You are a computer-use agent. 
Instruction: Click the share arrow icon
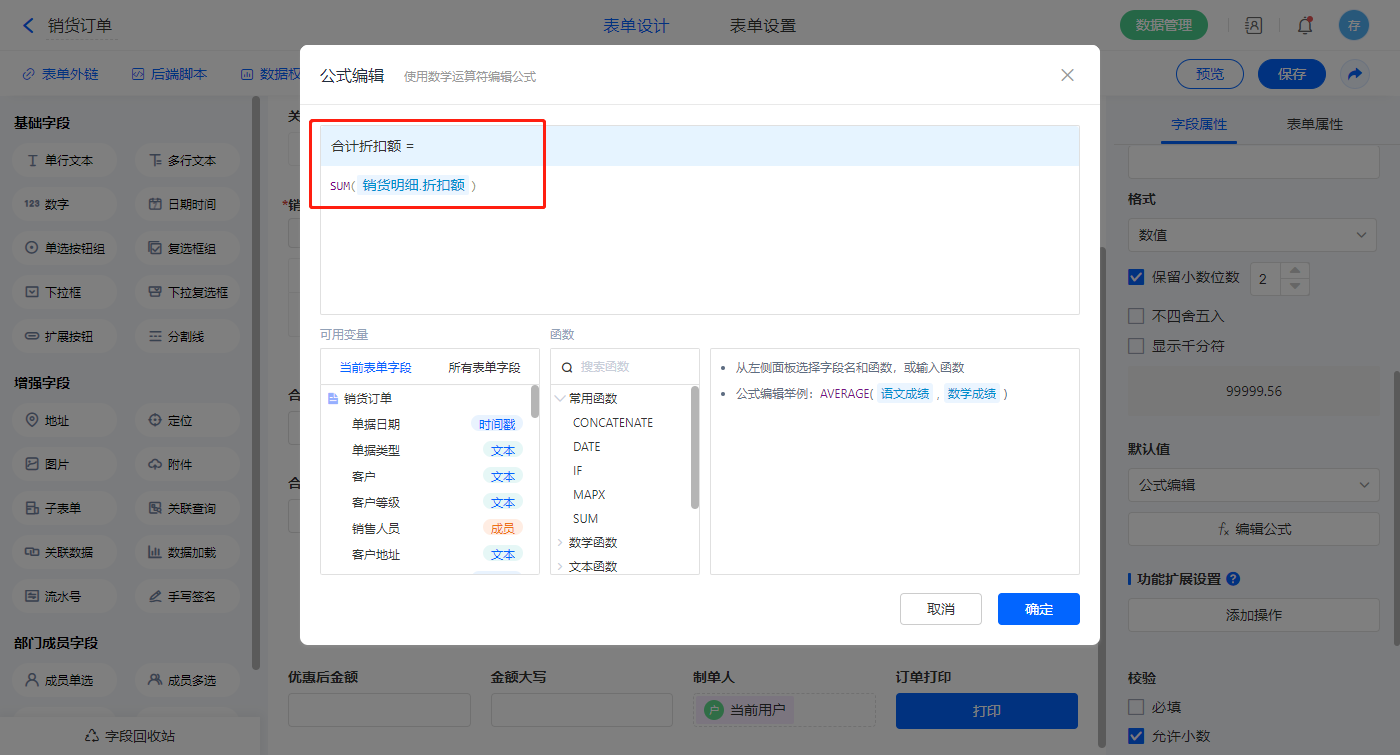pyautogui.click(x=1355, y=74)
